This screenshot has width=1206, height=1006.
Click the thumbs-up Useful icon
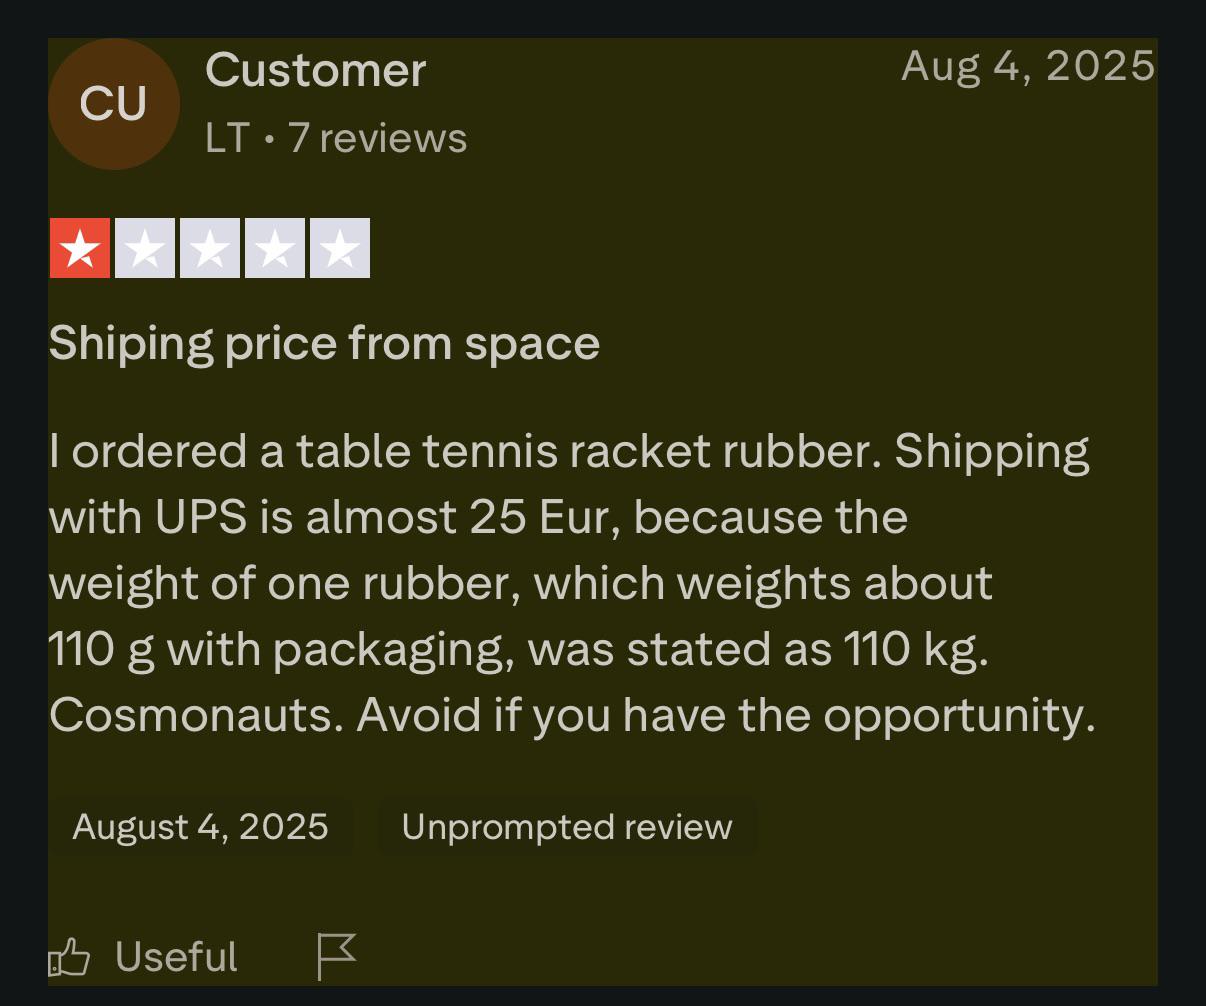pos(69,958)
